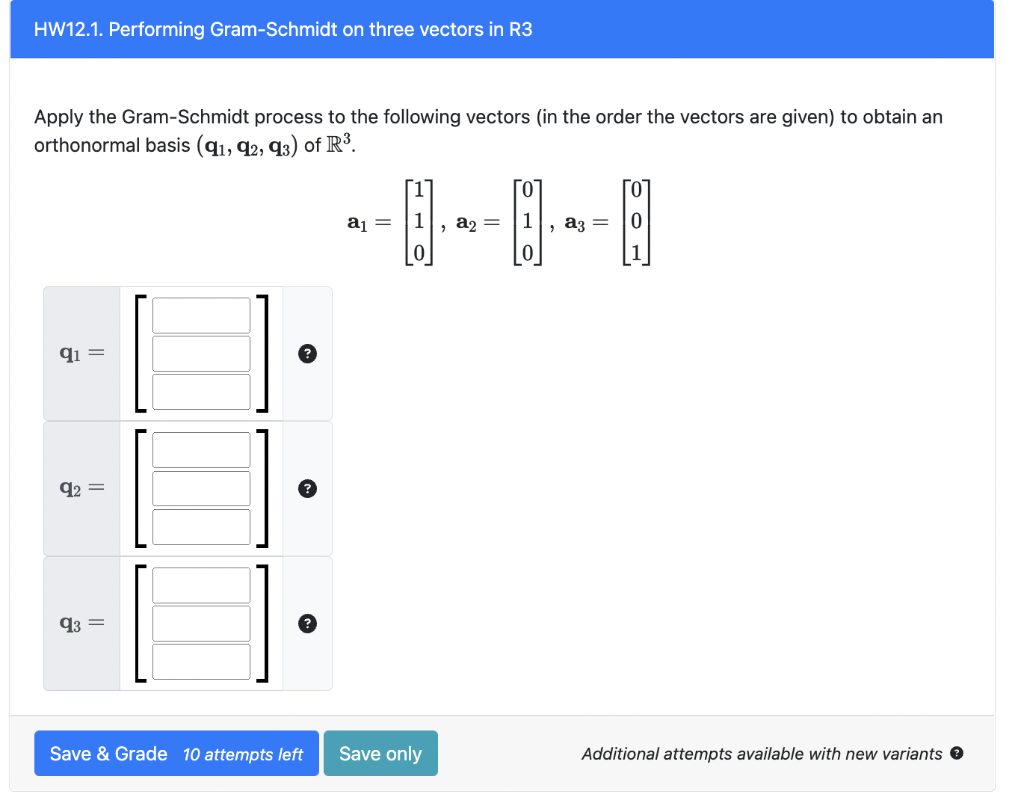Click the HW12.1 title header bar
1024x812 pixels.
coord(500,29)
